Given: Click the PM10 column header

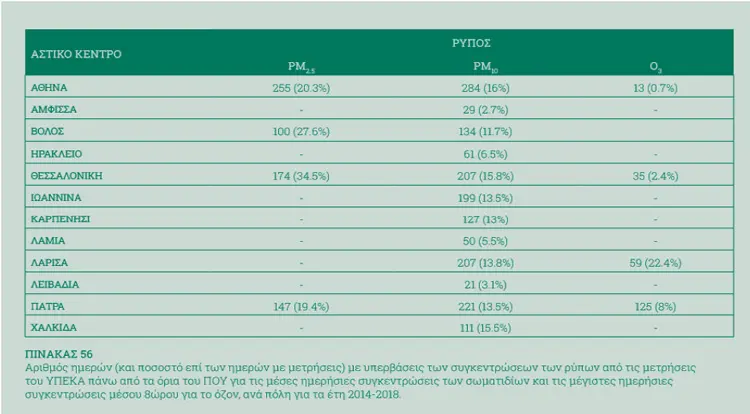Looking at the screenshot, I should (x=485, y=67).
